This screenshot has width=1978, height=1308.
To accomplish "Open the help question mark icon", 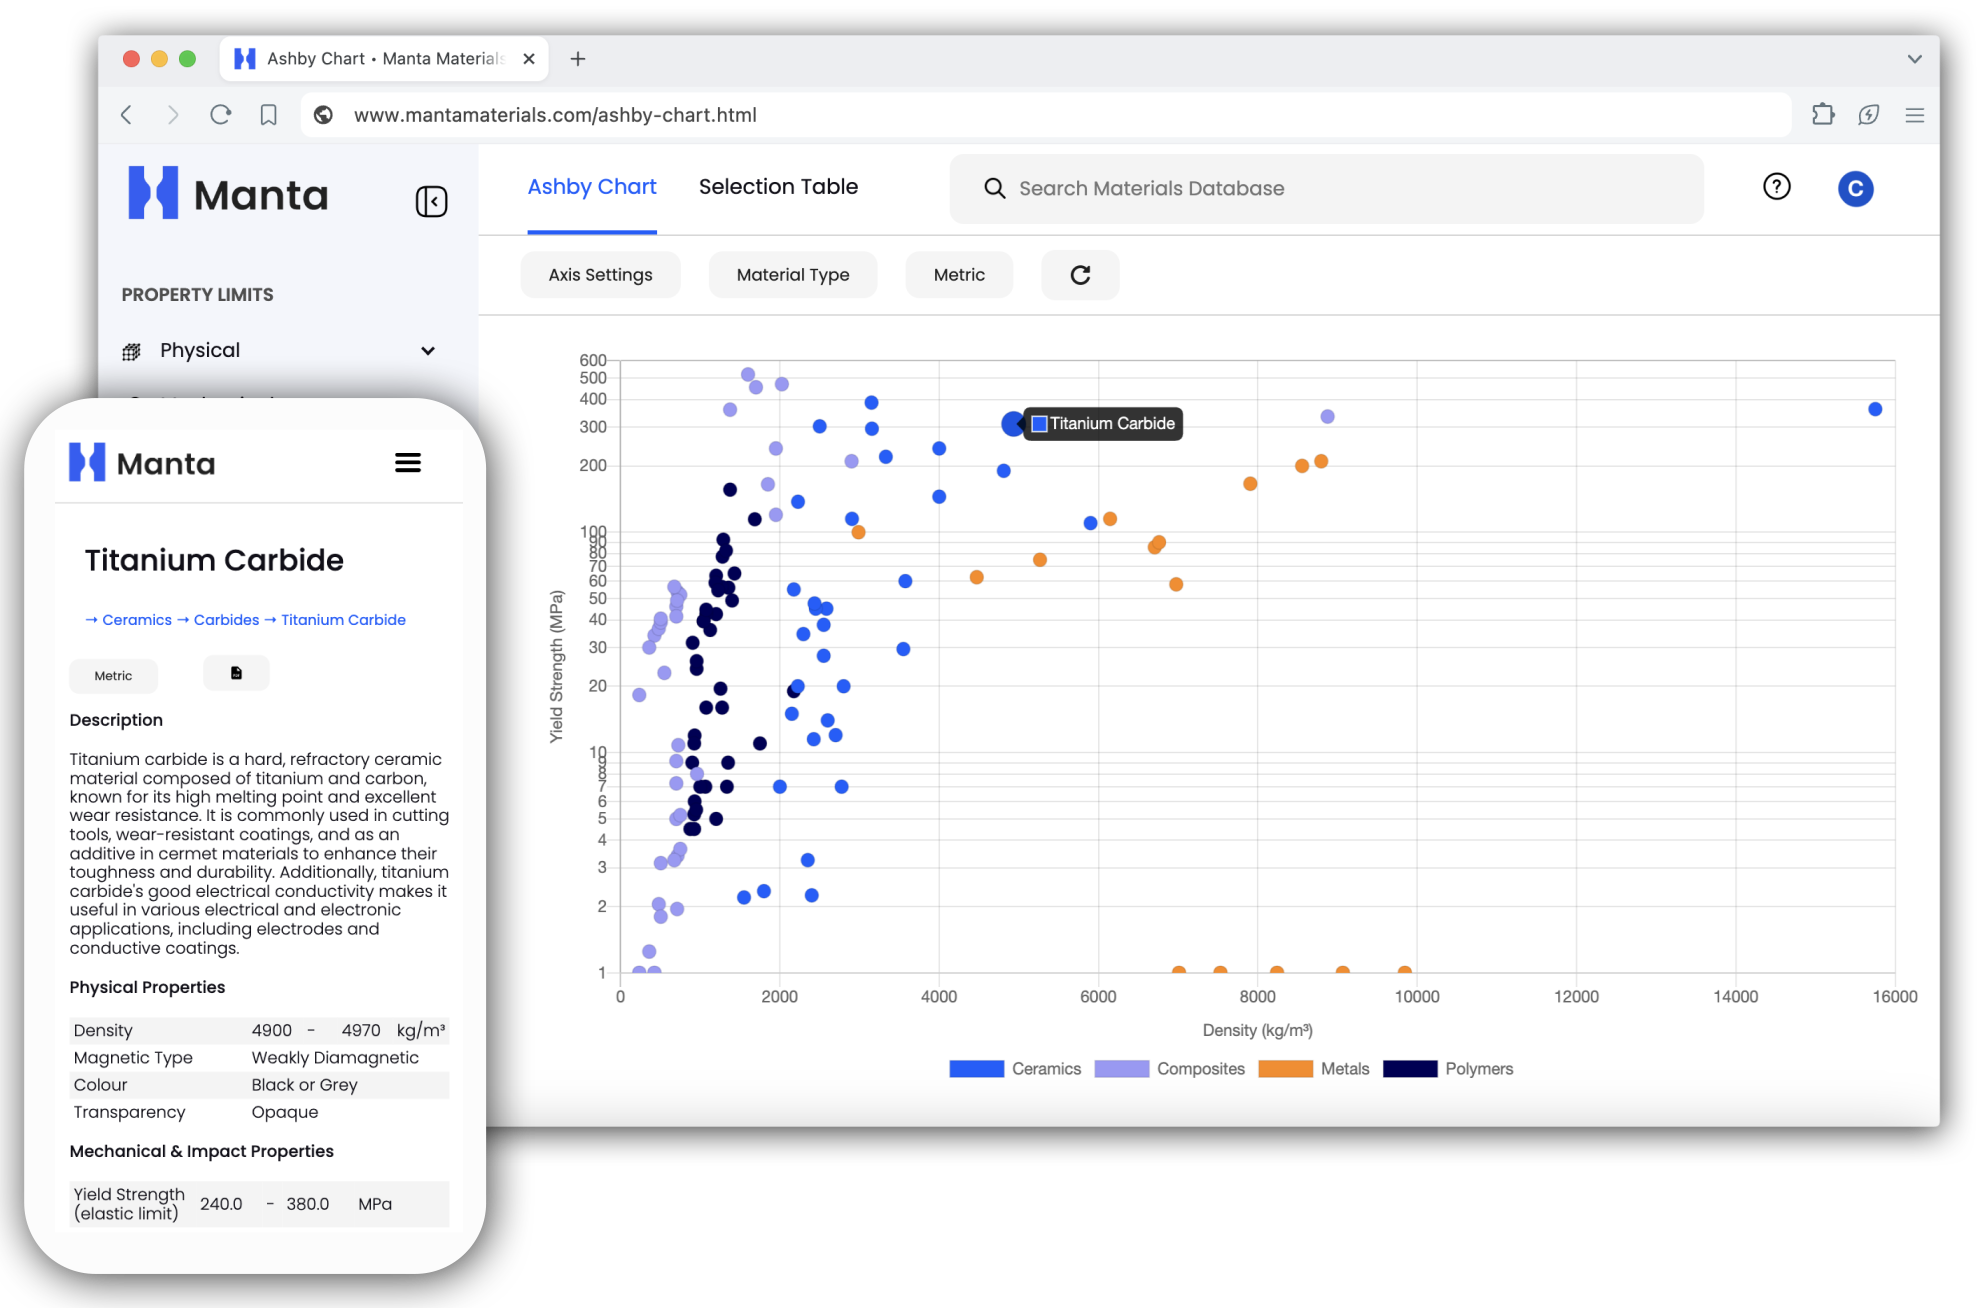I will click(1776, 187).
